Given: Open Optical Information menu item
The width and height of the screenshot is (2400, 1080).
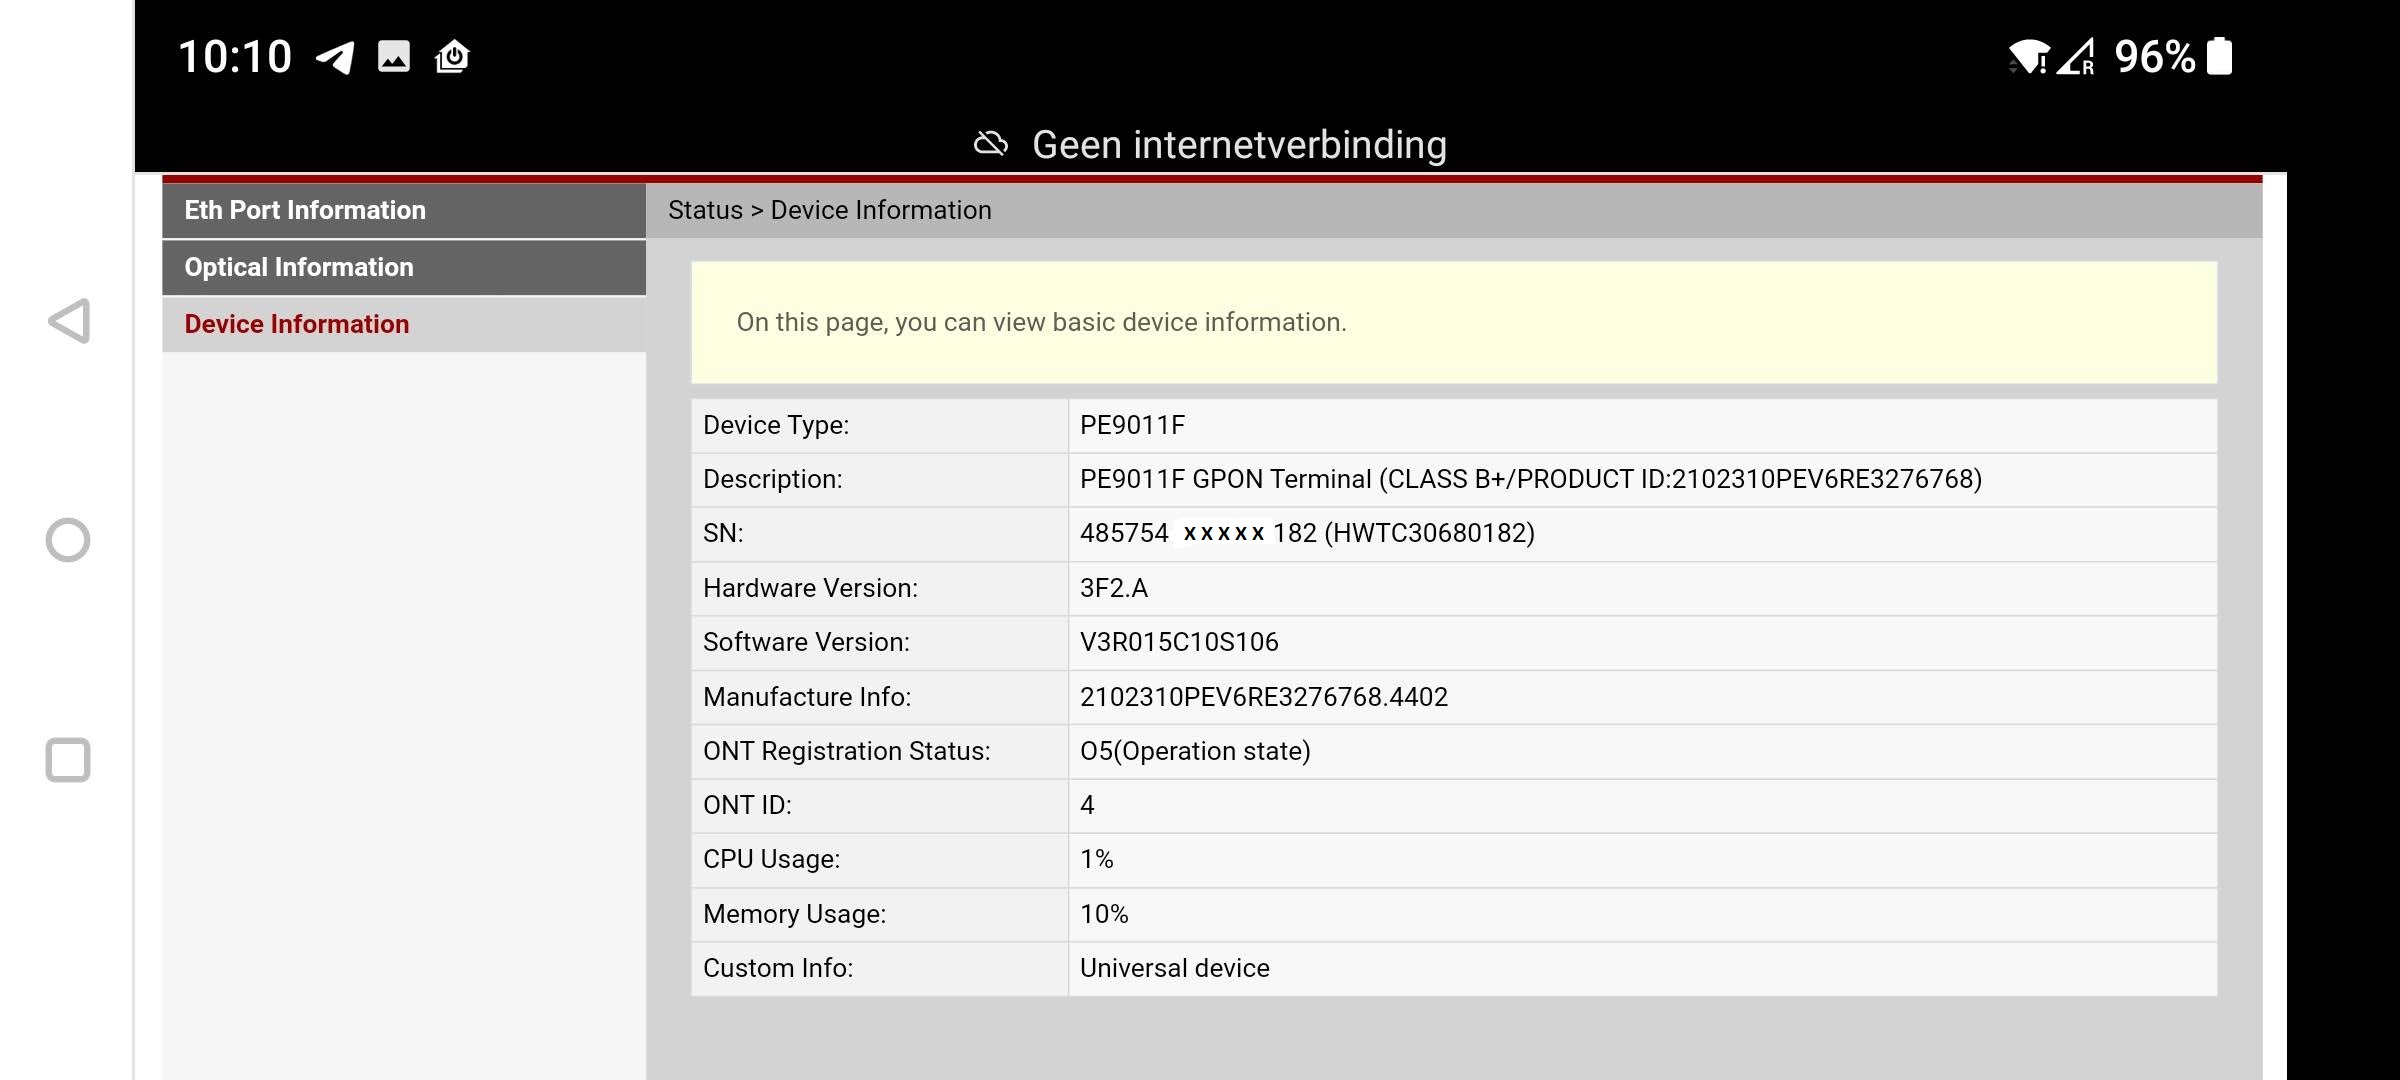Looking at the screenshot, I should click(x=299, y=267).
